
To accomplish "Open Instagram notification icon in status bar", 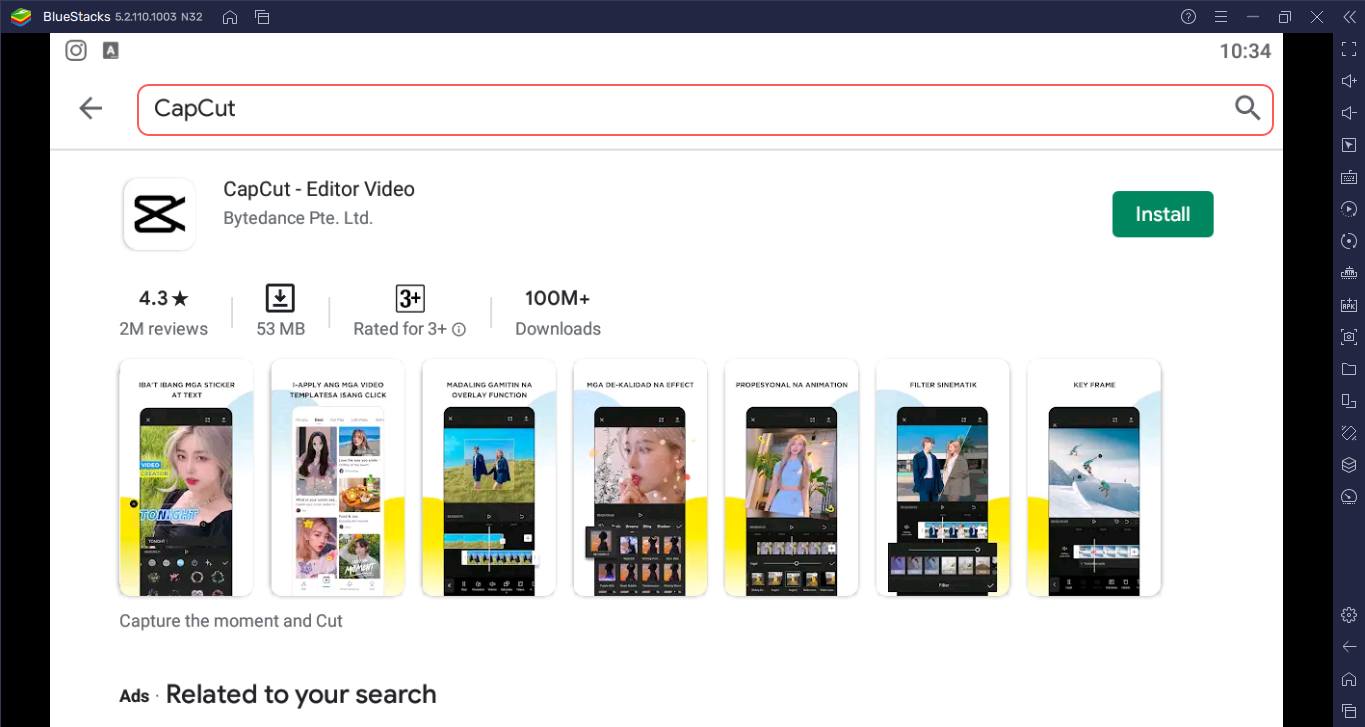I will [x=76, y=50].
